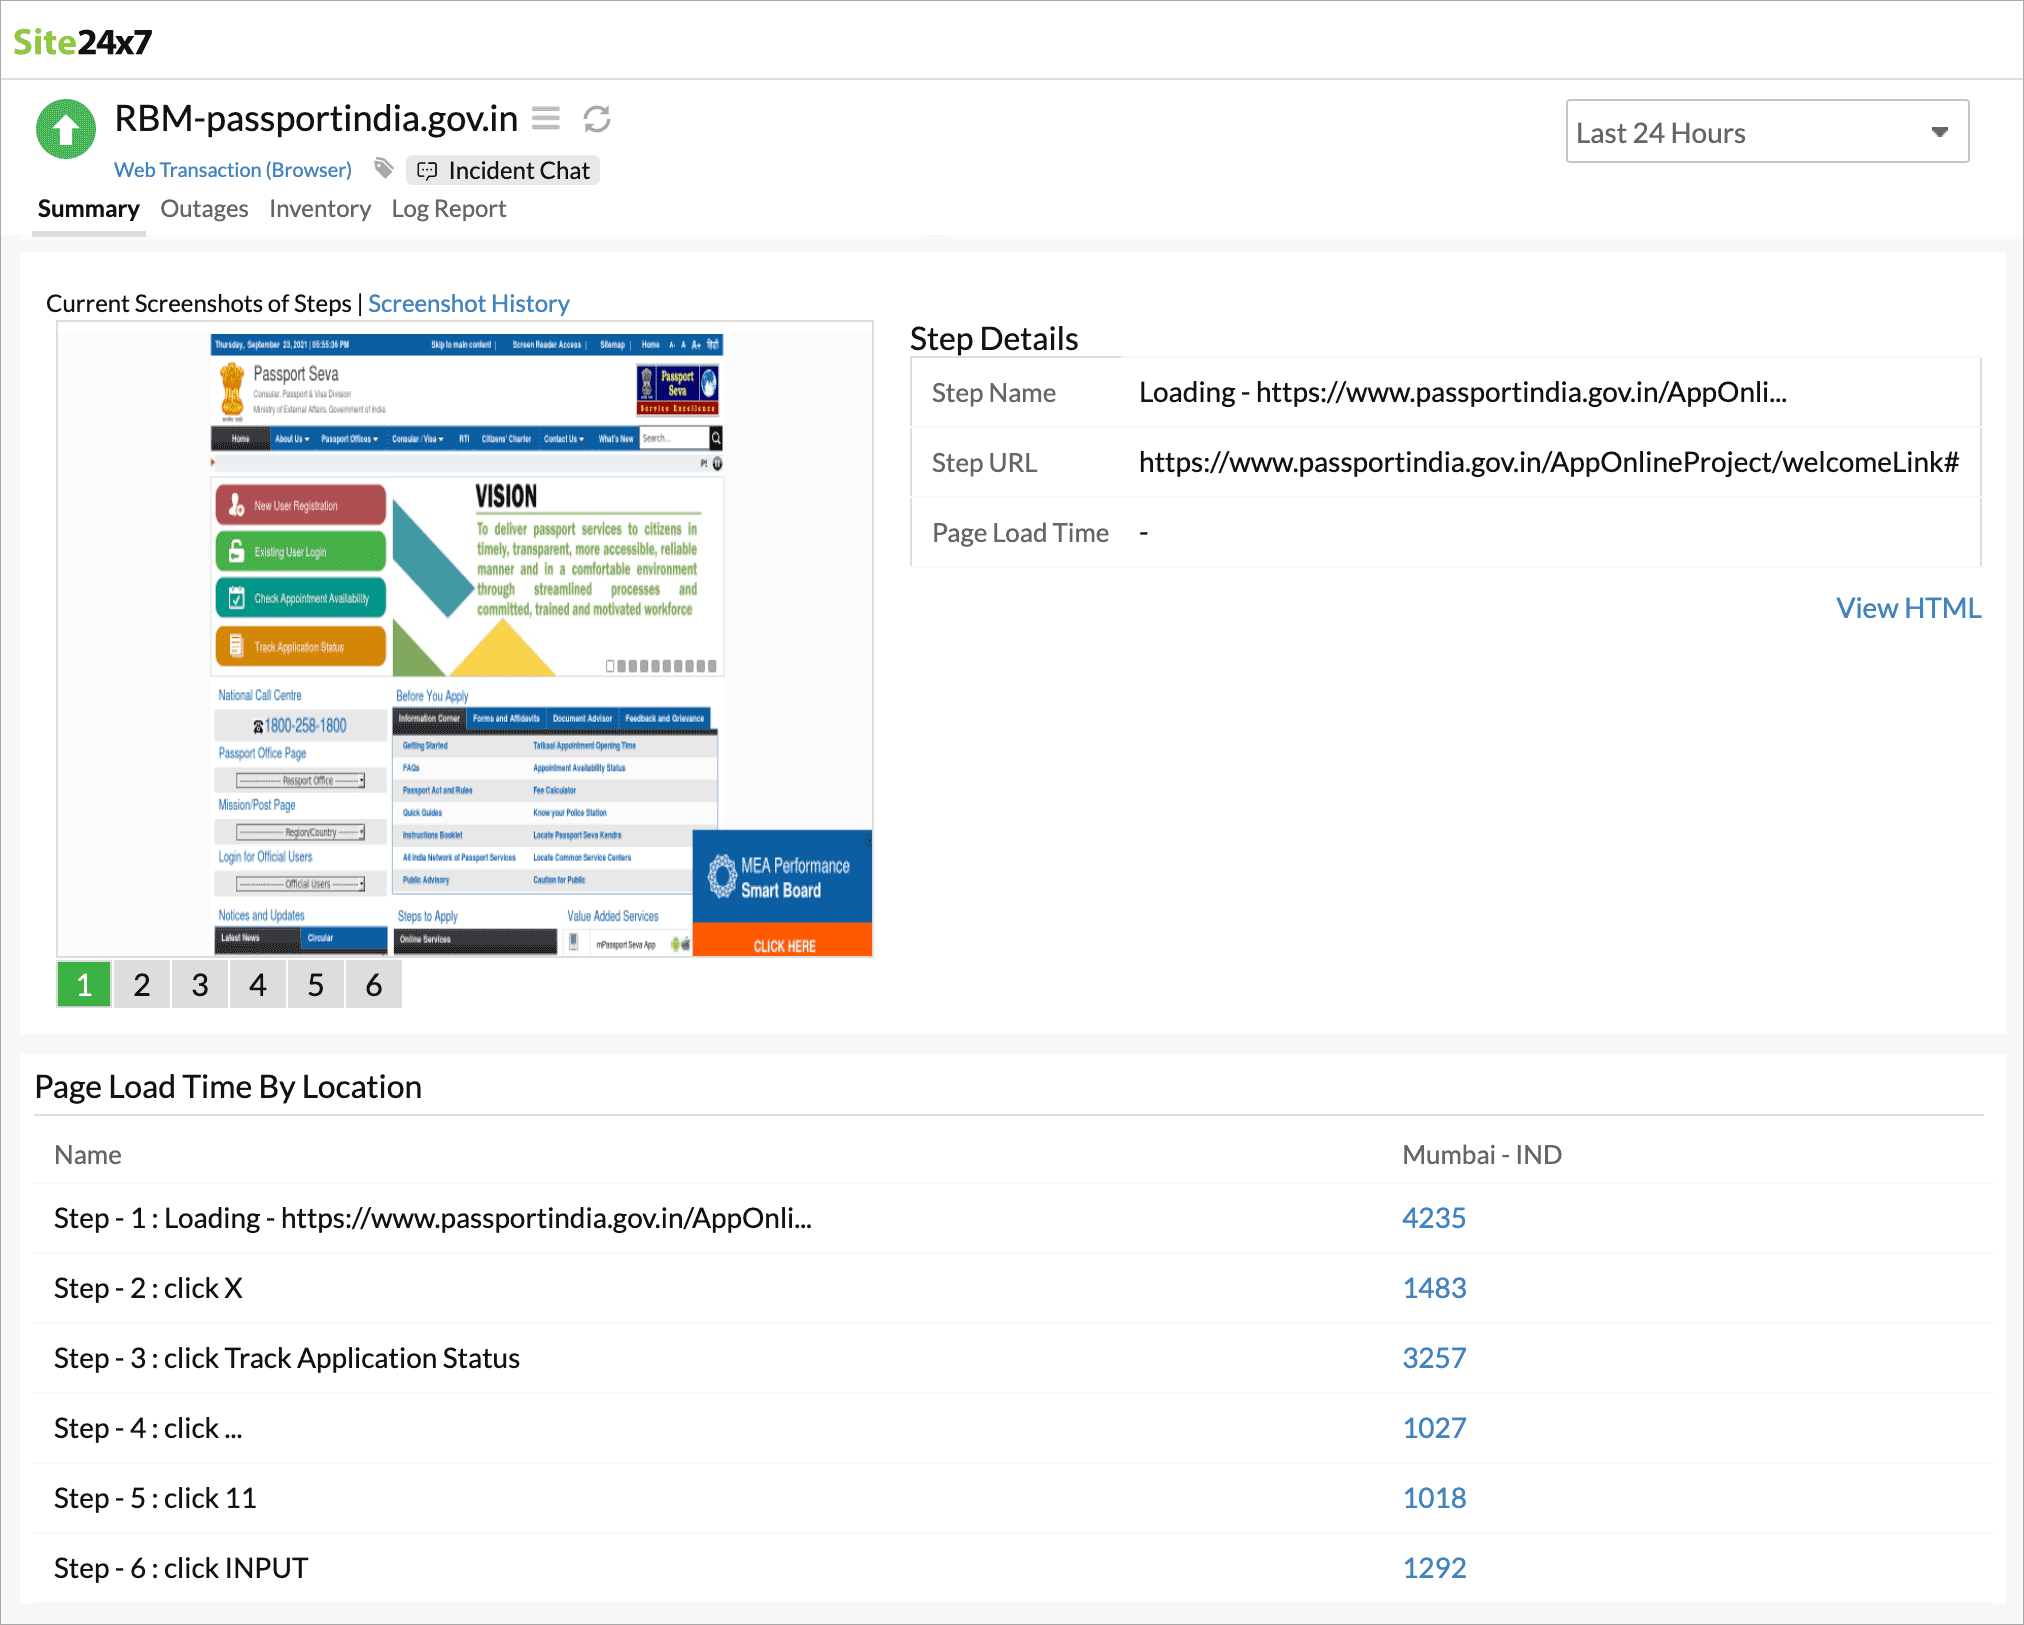Click load time 4235 for Step 1

(x=1434, y=1218)
